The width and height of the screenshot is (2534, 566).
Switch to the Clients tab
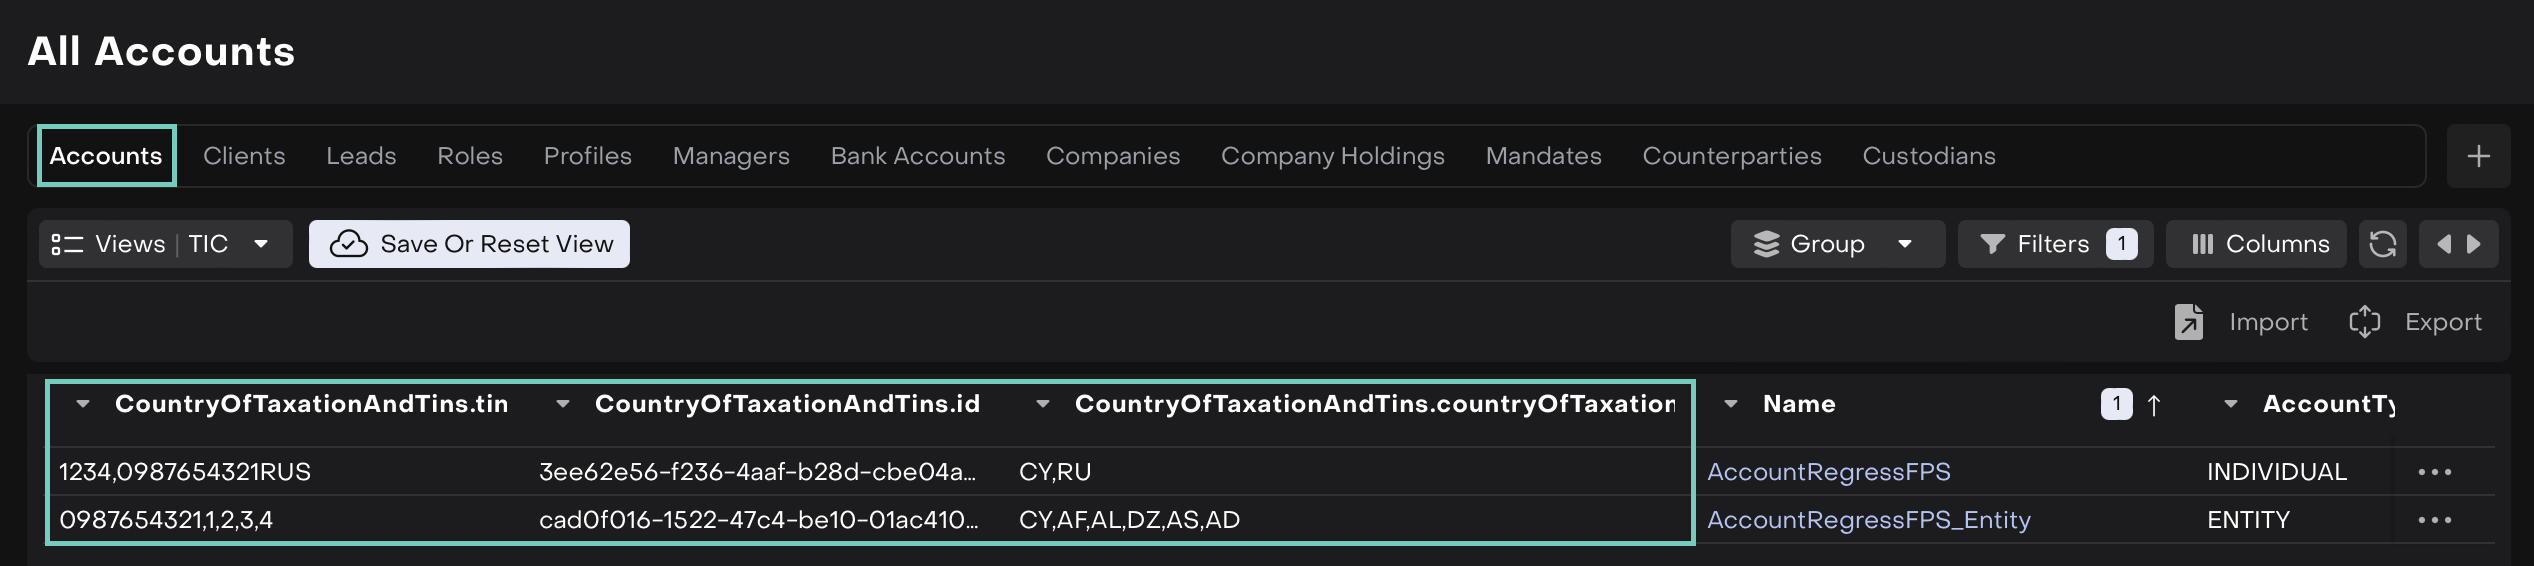pyautogui.click(x=244, y=156)
